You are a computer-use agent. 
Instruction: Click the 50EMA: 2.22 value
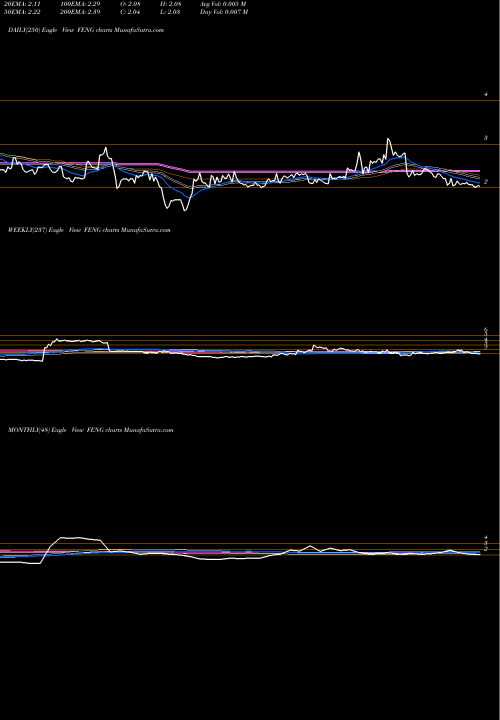[23, 12]
